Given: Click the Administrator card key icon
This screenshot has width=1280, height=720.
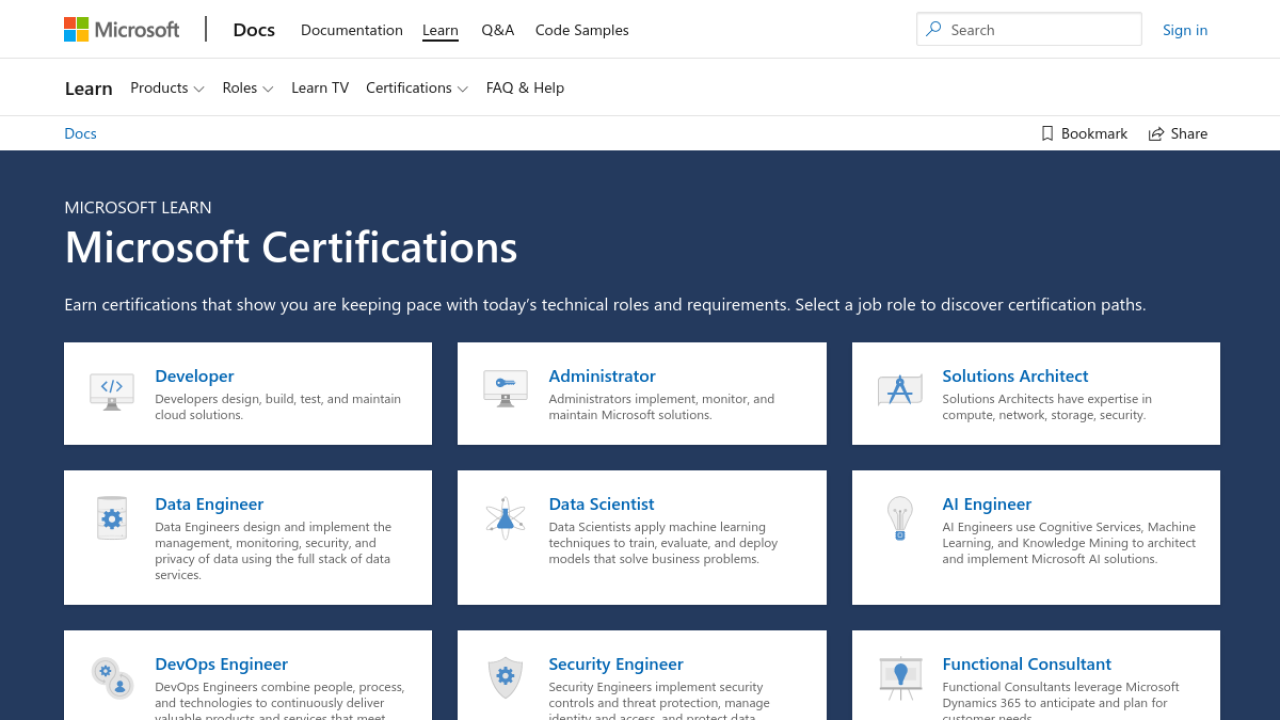Looking at the screenshot, I should [x=505, y=388].
